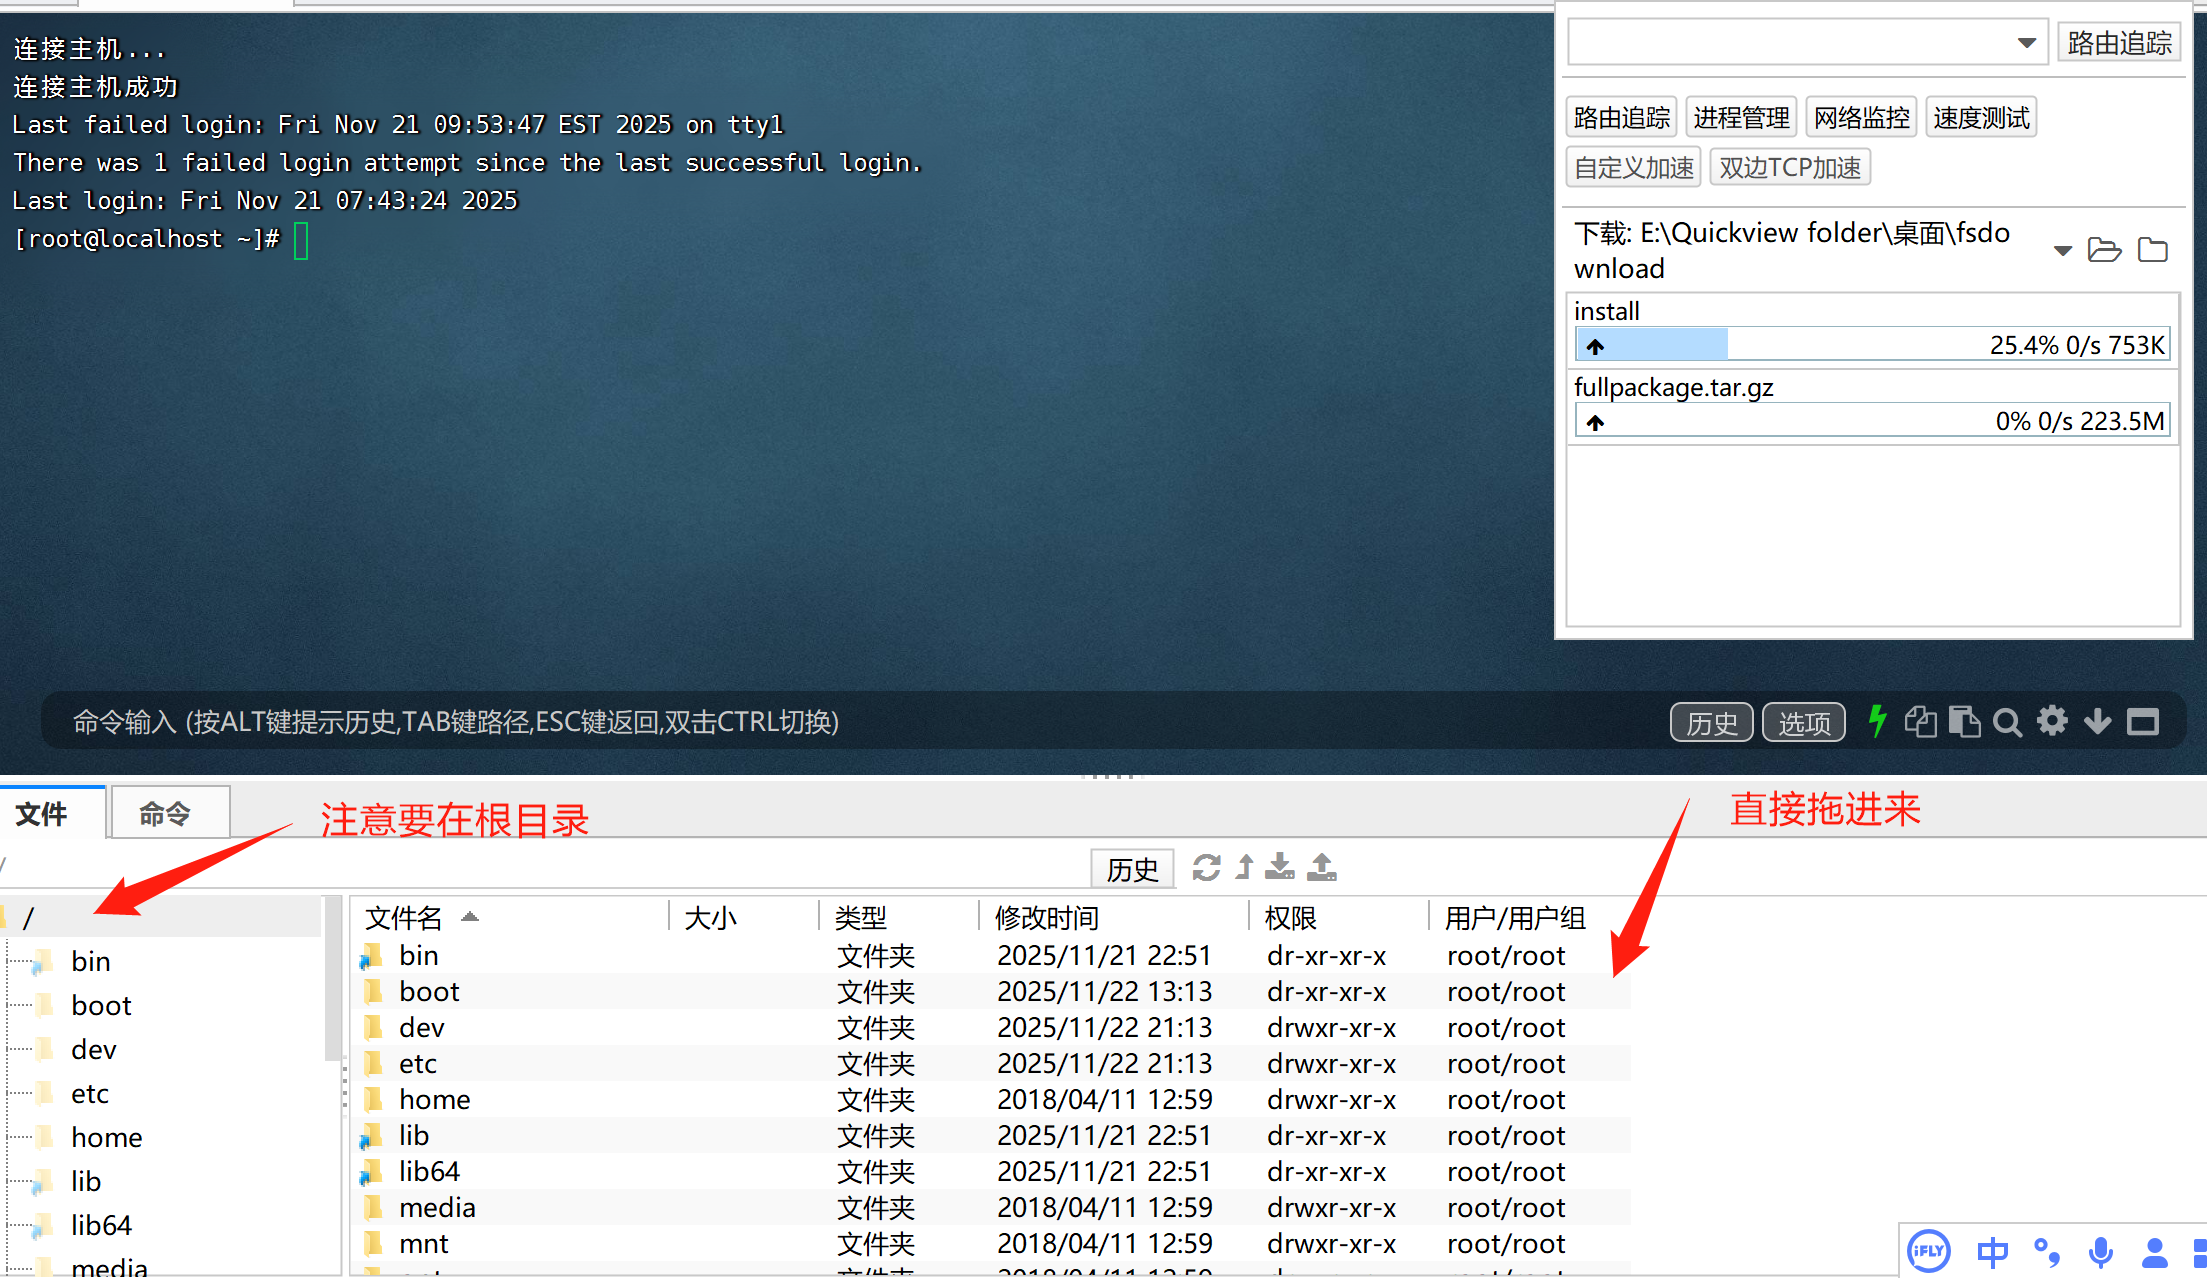The image size is (2207, 1278).
Task: Click the 速度测试 button
Action: pos(1980,118)
